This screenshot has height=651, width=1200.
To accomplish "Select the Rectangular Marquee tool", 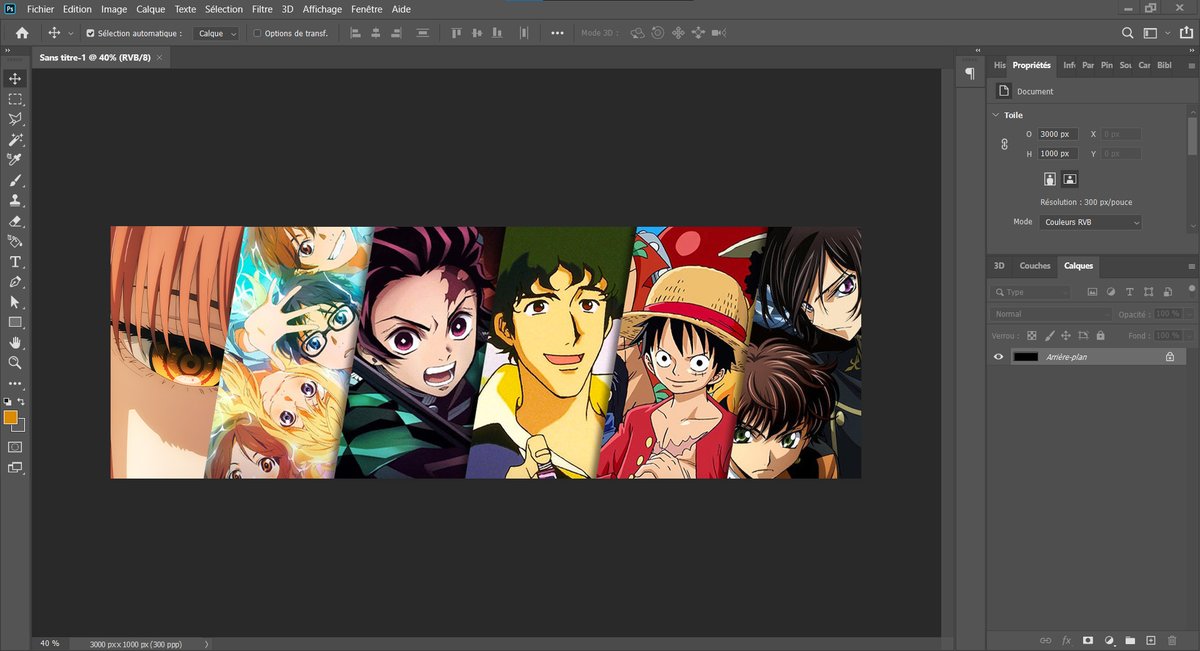I will tap(15, 99).
